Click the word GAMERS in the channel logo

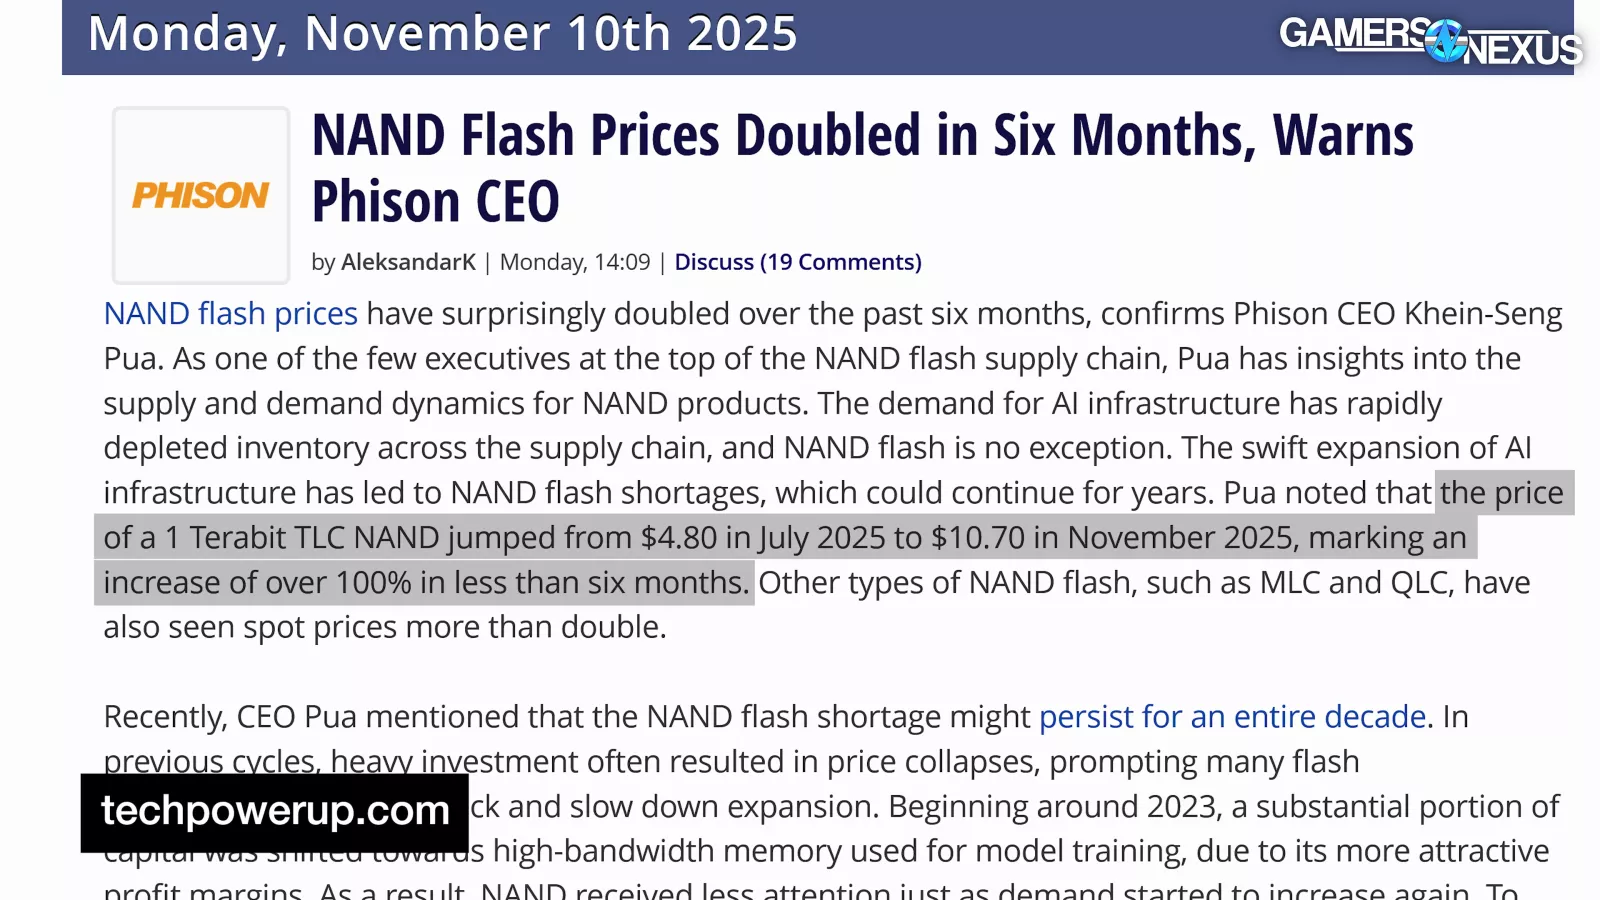[x=1354, y=33]
